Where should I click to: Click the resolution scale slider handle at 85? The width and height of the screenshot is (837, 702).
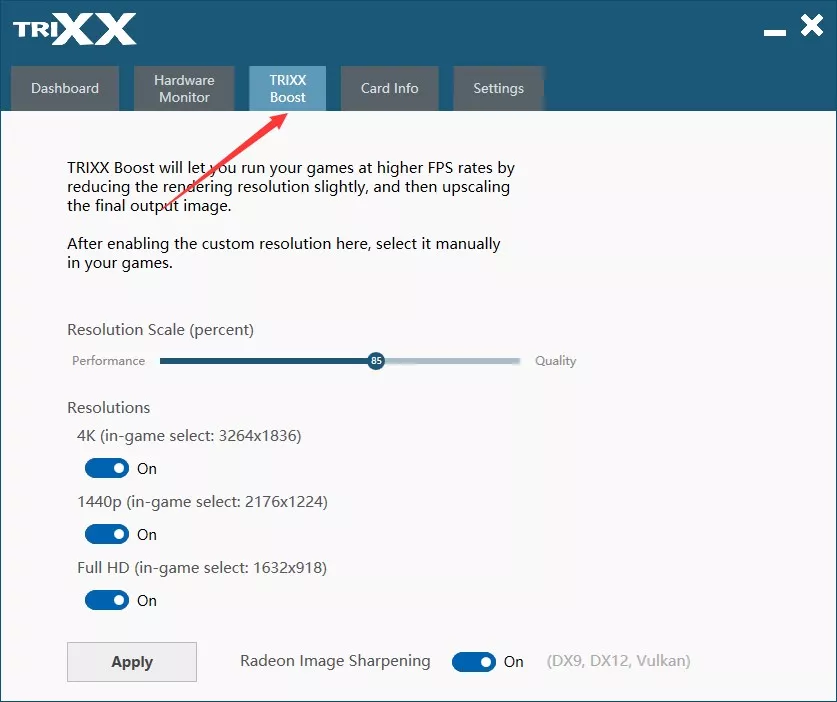click(376, 360)
